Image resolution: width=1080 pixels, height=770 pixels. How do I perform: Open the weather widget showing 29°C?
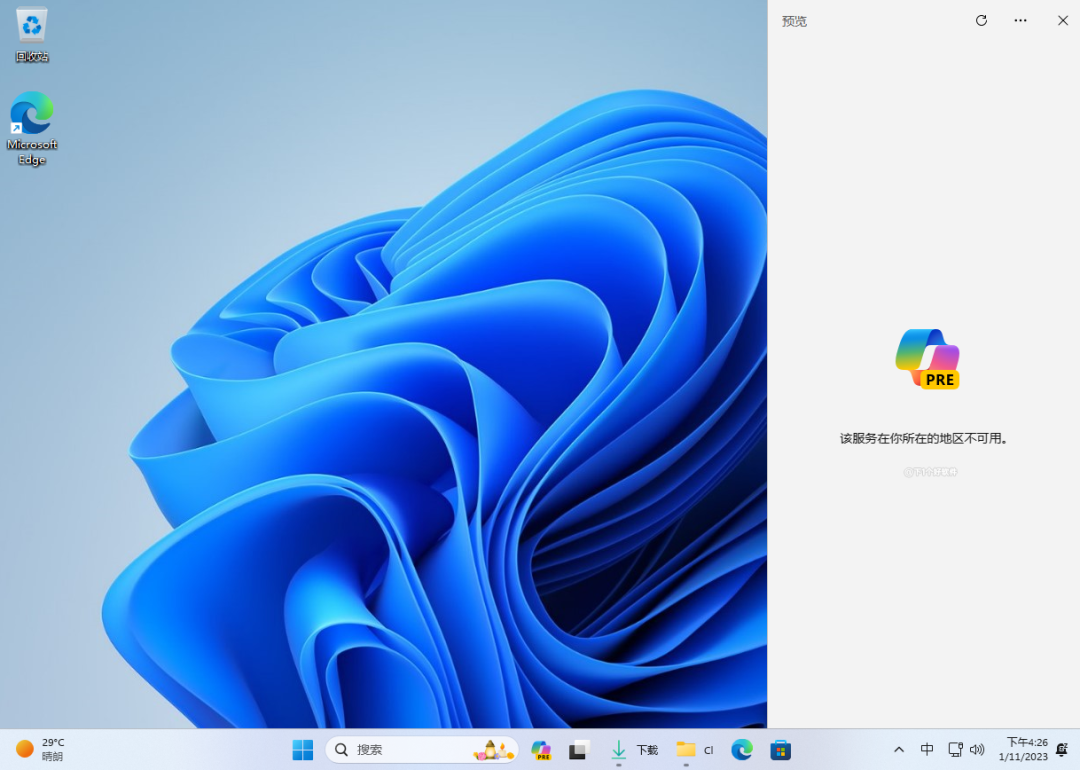(40, 749)
